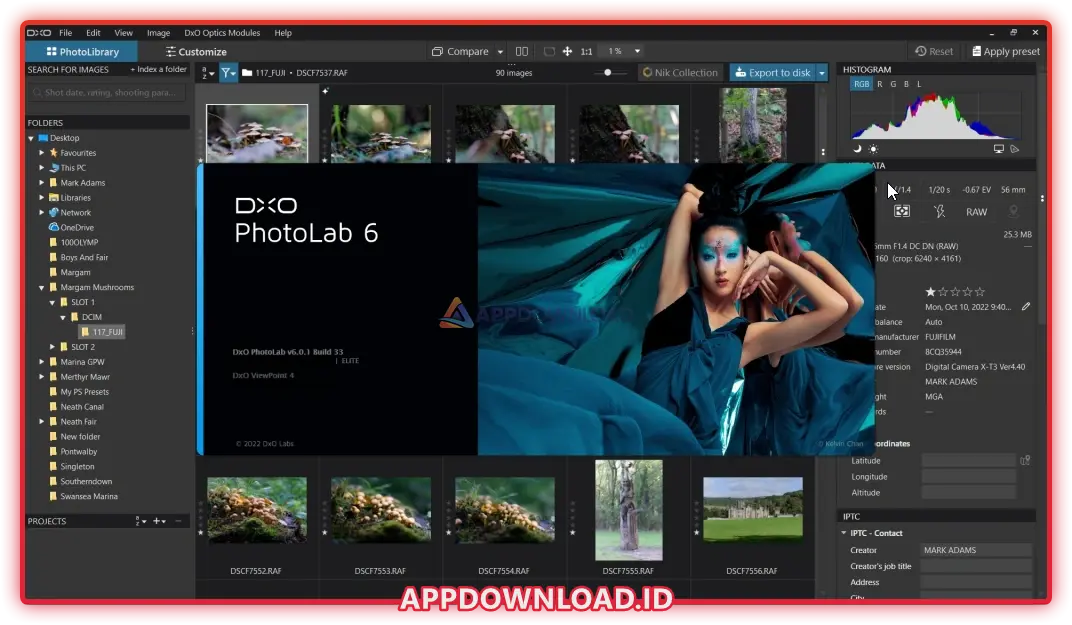Select the RGB histogram channel
1072x625 pixels.
[861, 84]
